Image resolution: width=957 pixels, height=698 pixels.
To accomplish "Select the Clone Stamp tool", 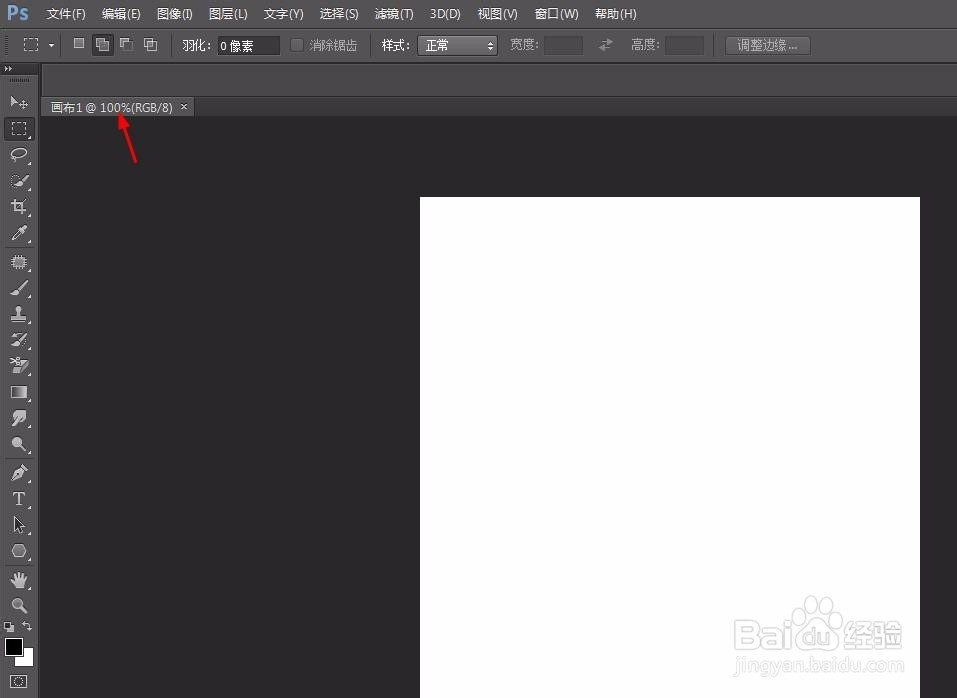I will 19,314.
